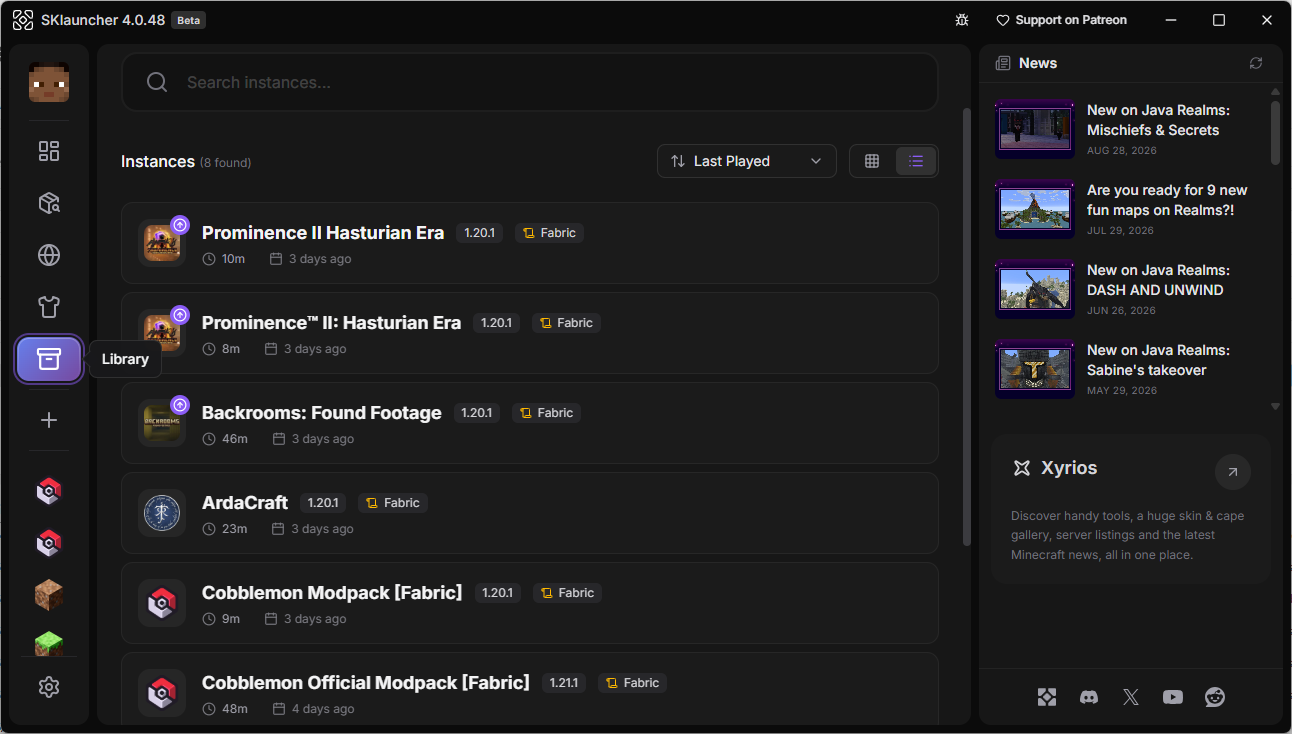
Task: Select the Prominence™ II: Hasturian Era title
Action: [x=331, y=323]
